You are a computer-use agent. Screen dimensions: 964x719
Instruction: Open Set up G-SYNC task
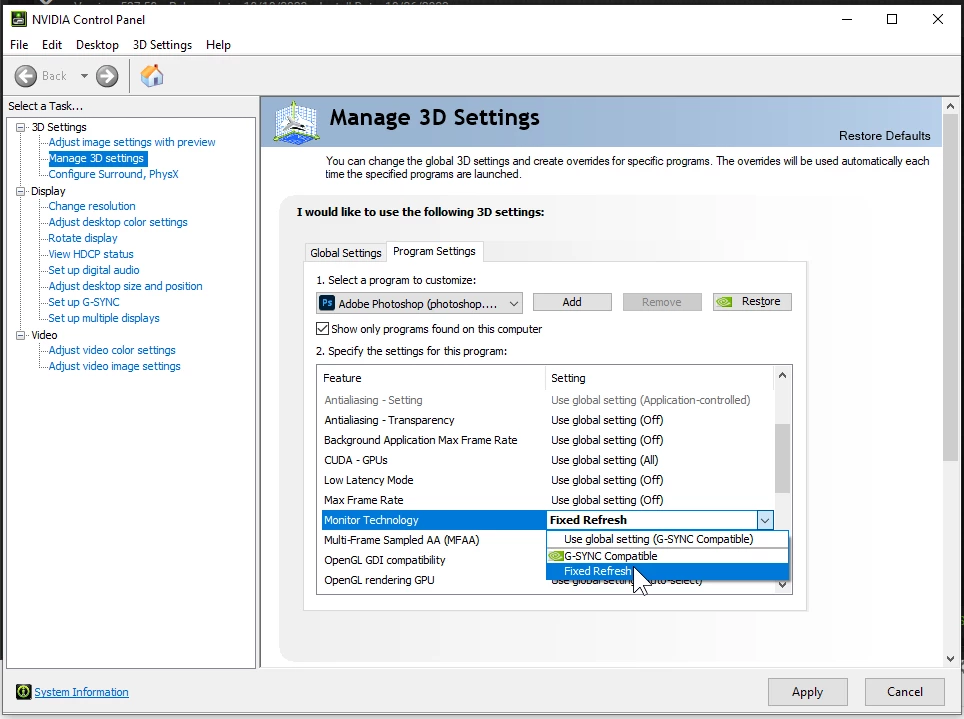[84, 302]
